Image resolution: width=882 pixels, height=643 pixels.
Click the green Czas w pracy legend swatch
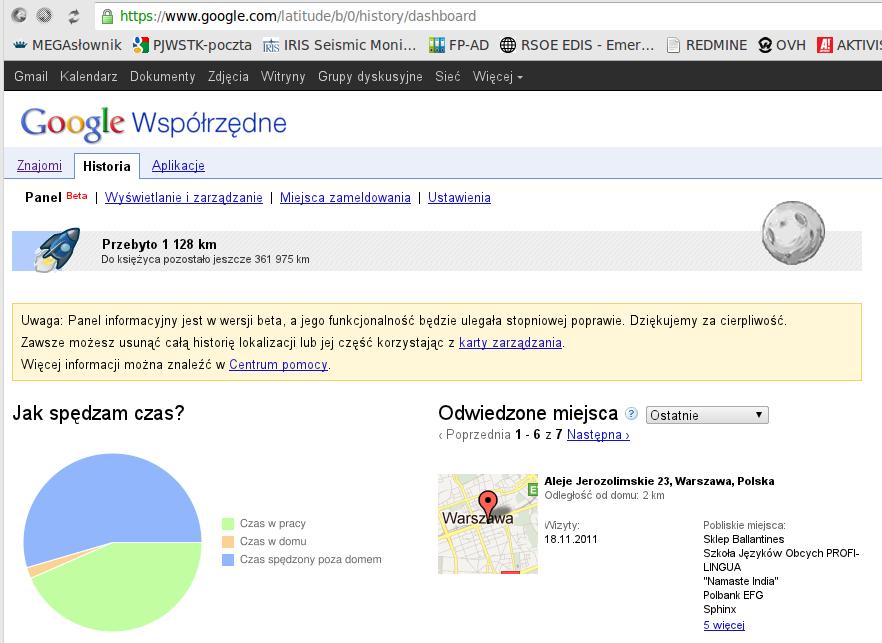228,524
